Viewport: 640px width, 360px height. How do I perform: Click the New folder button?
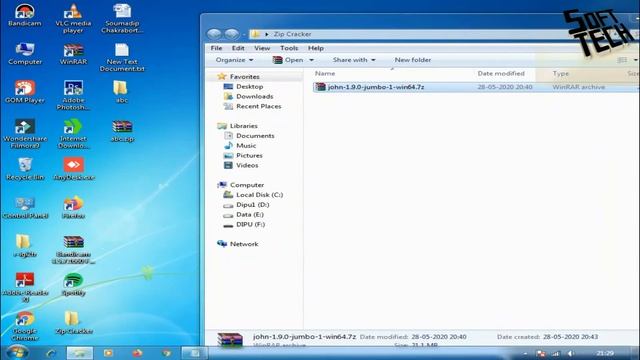(x=413, y=60)
